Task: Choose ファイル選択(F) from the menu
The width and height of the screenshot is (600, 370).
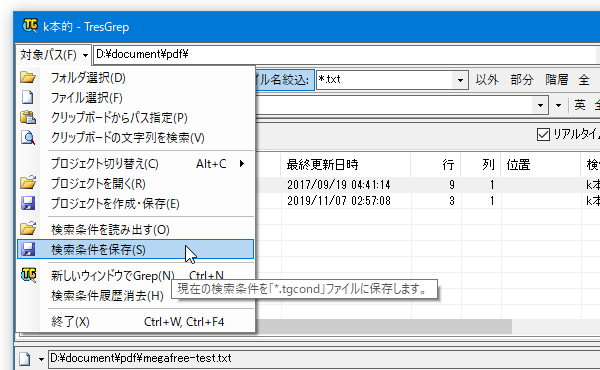Action: pos(136,98)
